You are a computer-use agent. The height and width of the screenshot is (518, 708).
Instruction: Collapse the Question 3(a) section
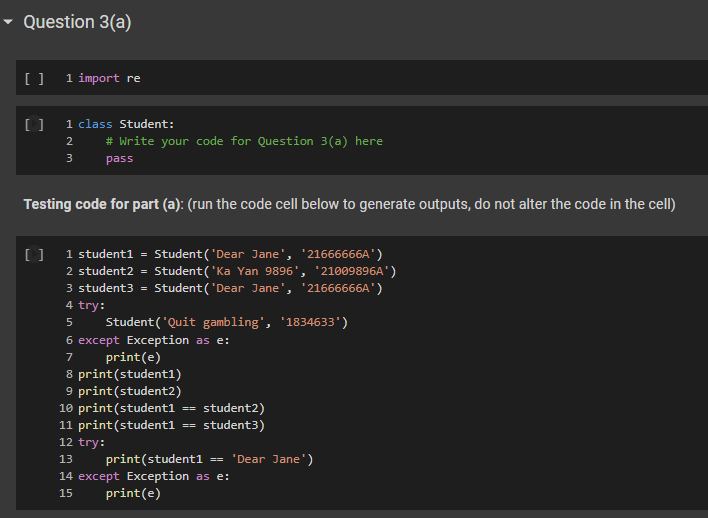tap(8, 21)
